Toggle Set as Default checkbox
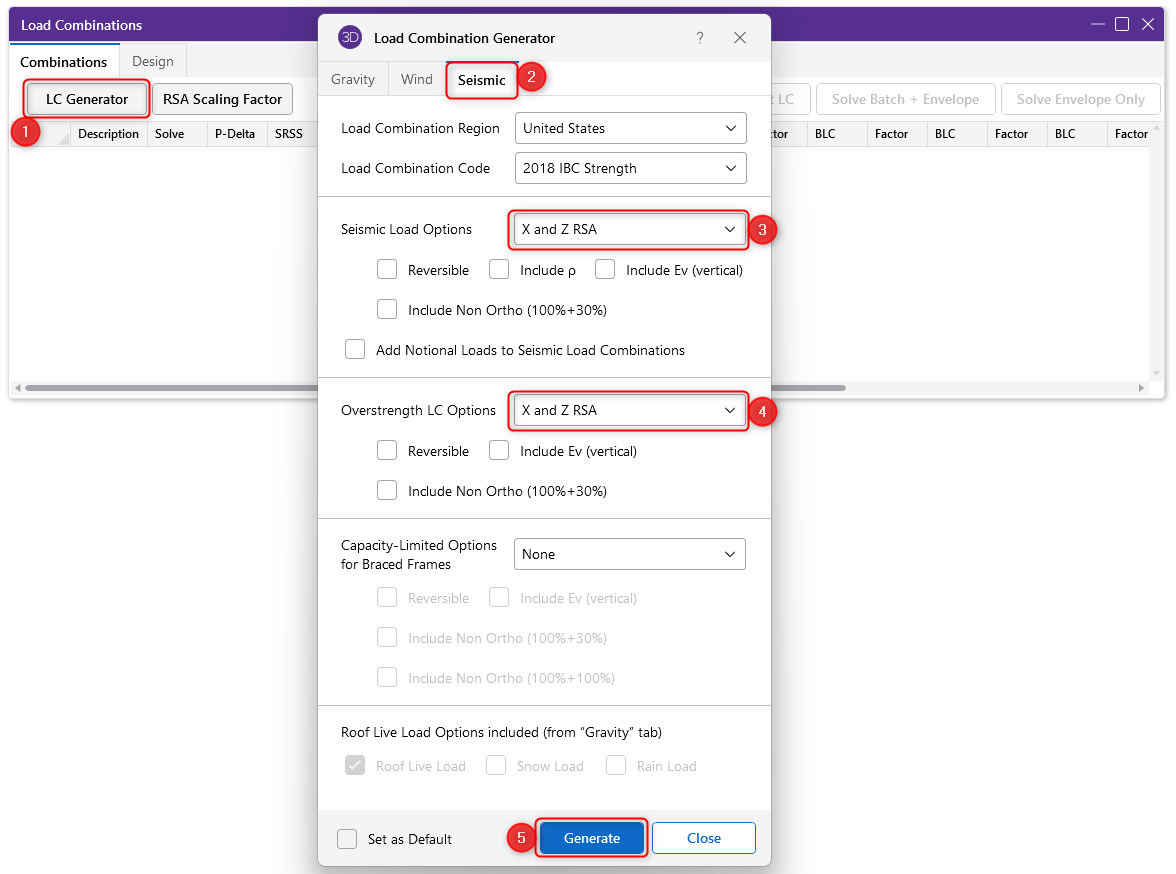The width and height of the screenshot is (1176, 874). tap(347, 839)
